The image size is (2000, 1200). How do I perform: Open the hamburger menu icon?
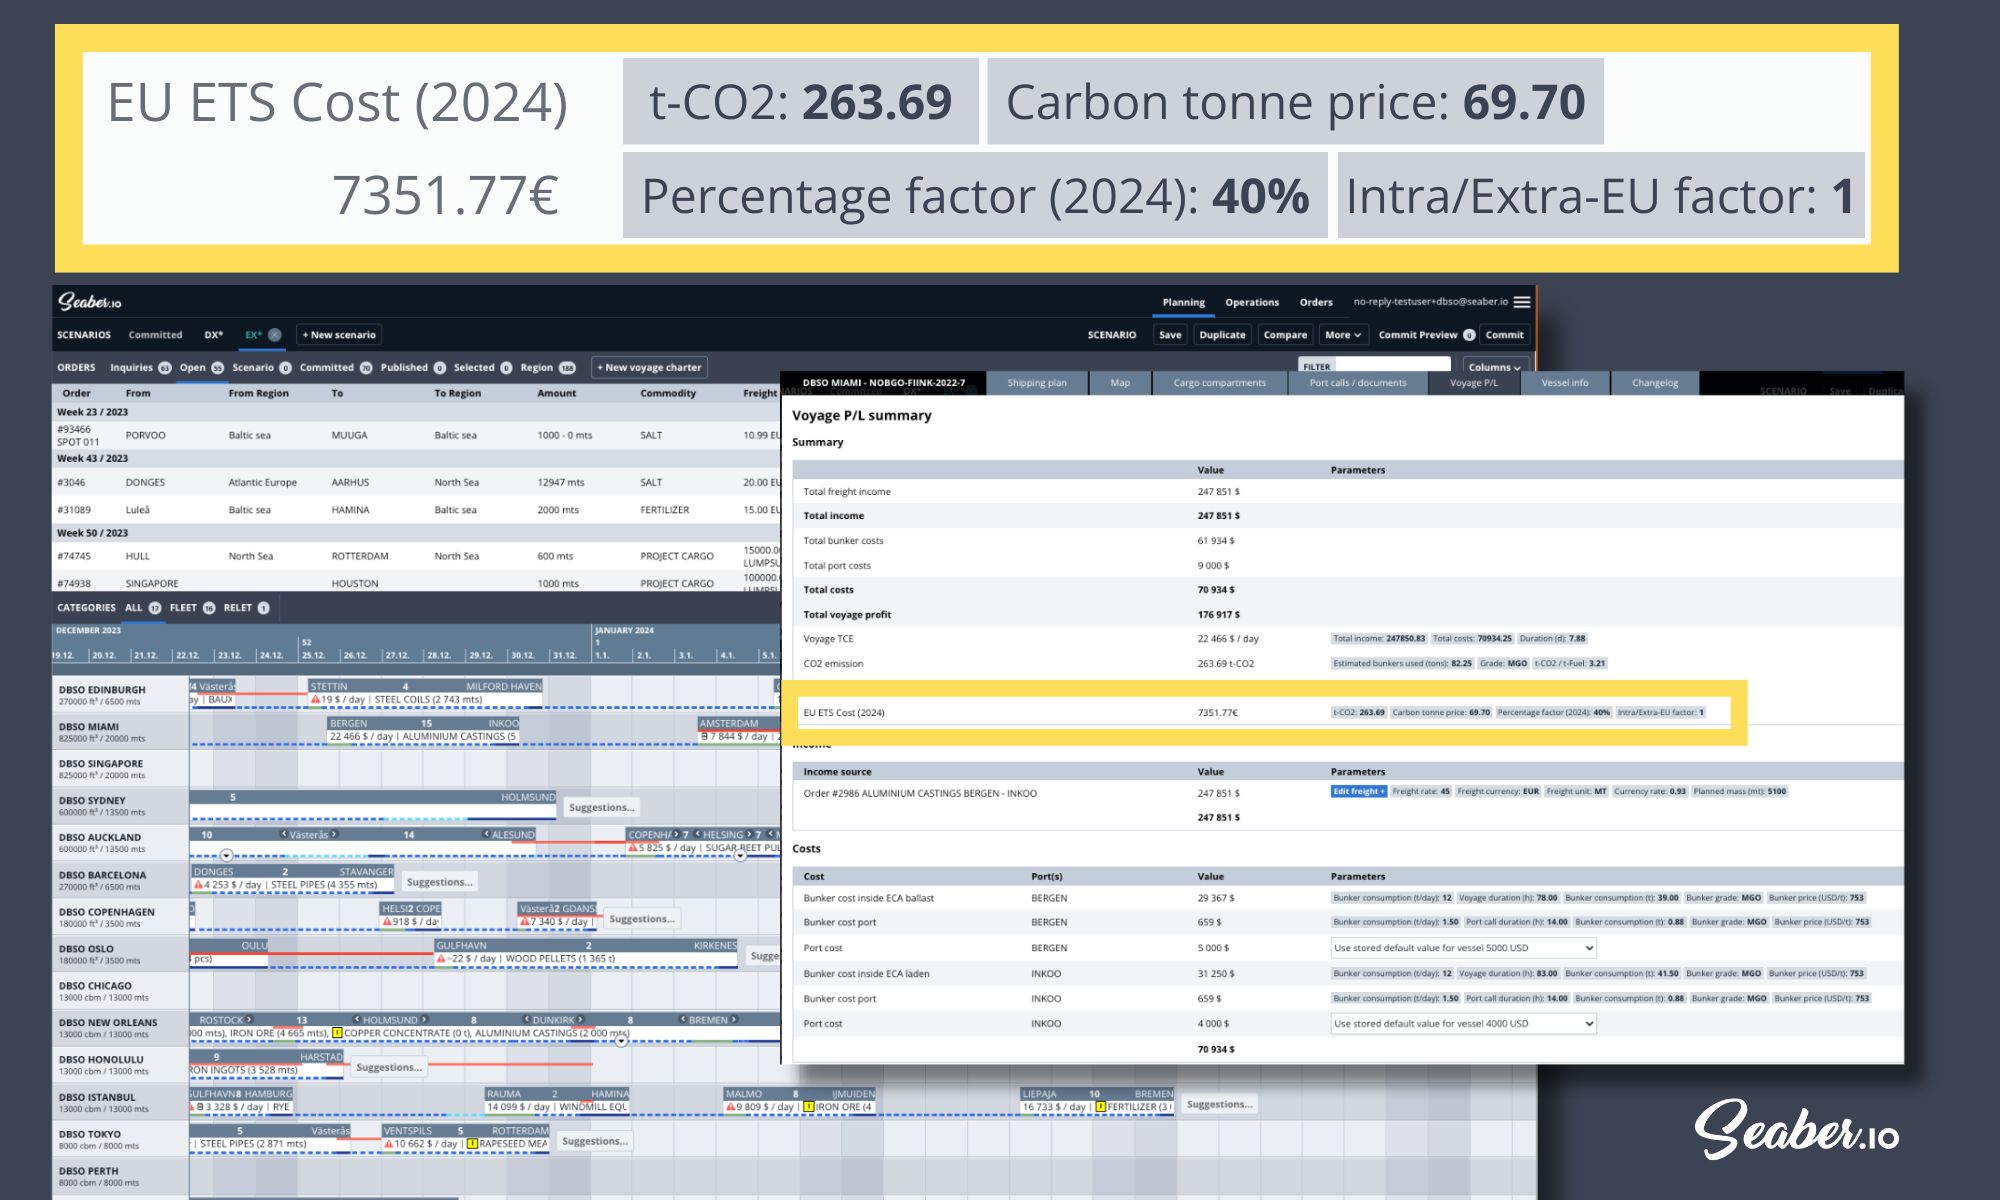[1521, 302]
